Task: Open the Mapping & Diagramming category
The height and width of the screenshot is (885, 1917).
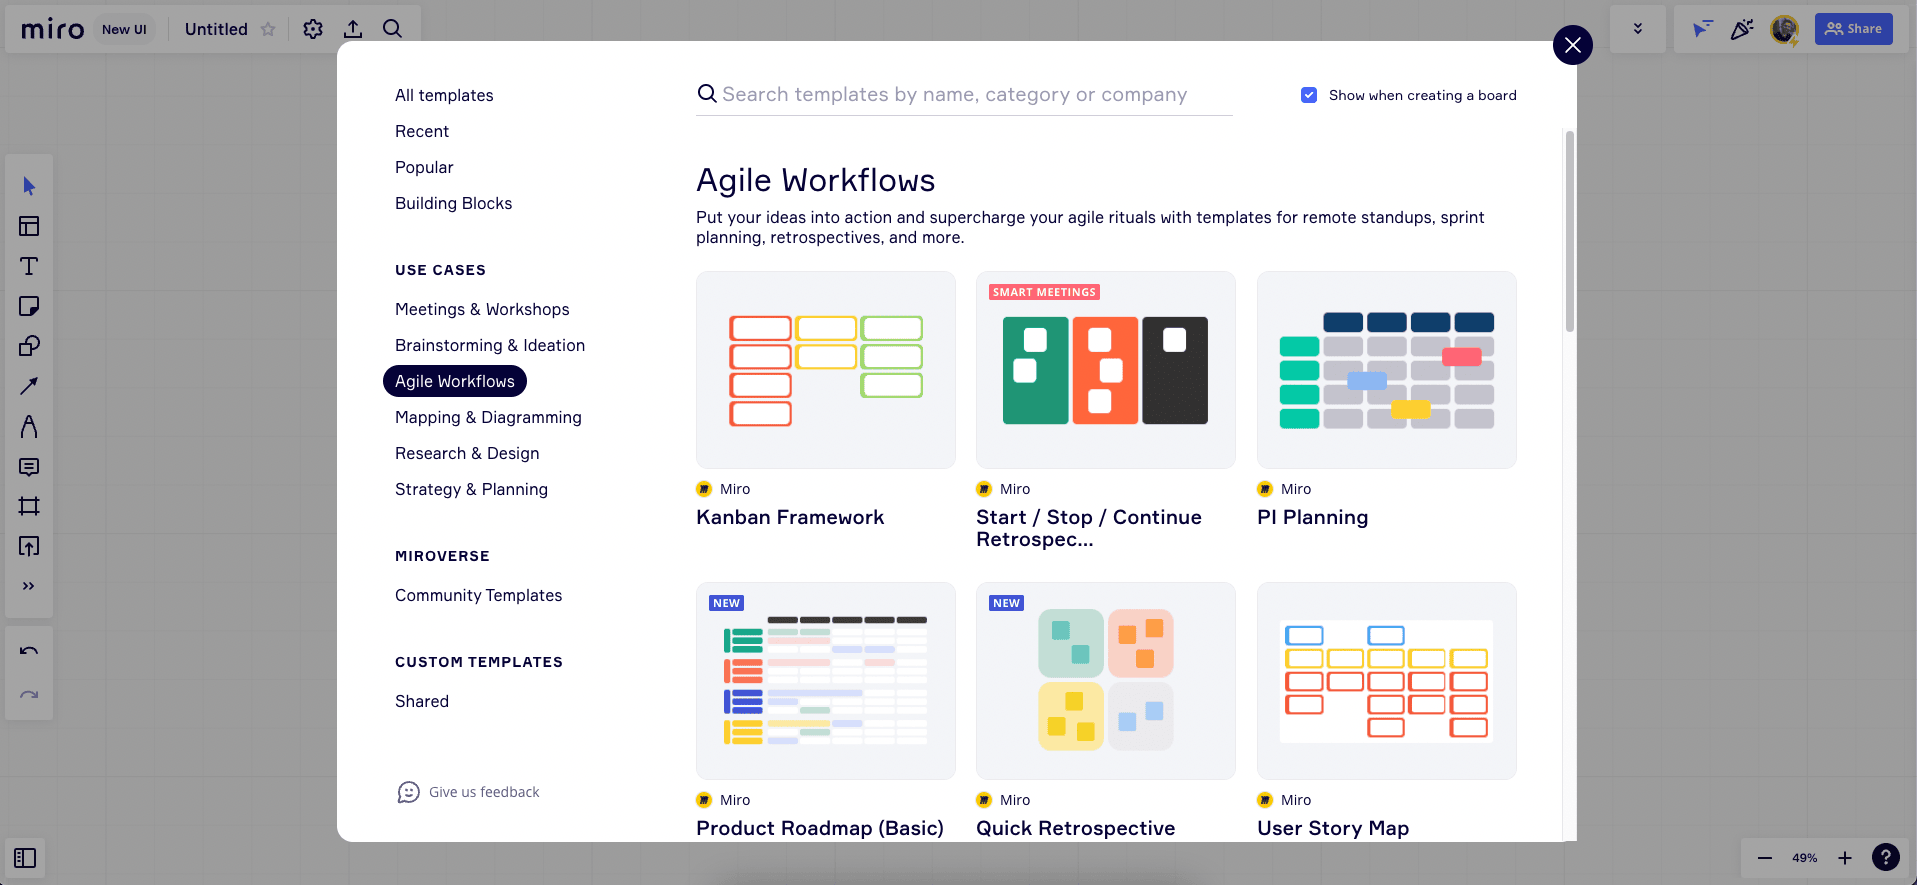Action: tap(488, 417)
